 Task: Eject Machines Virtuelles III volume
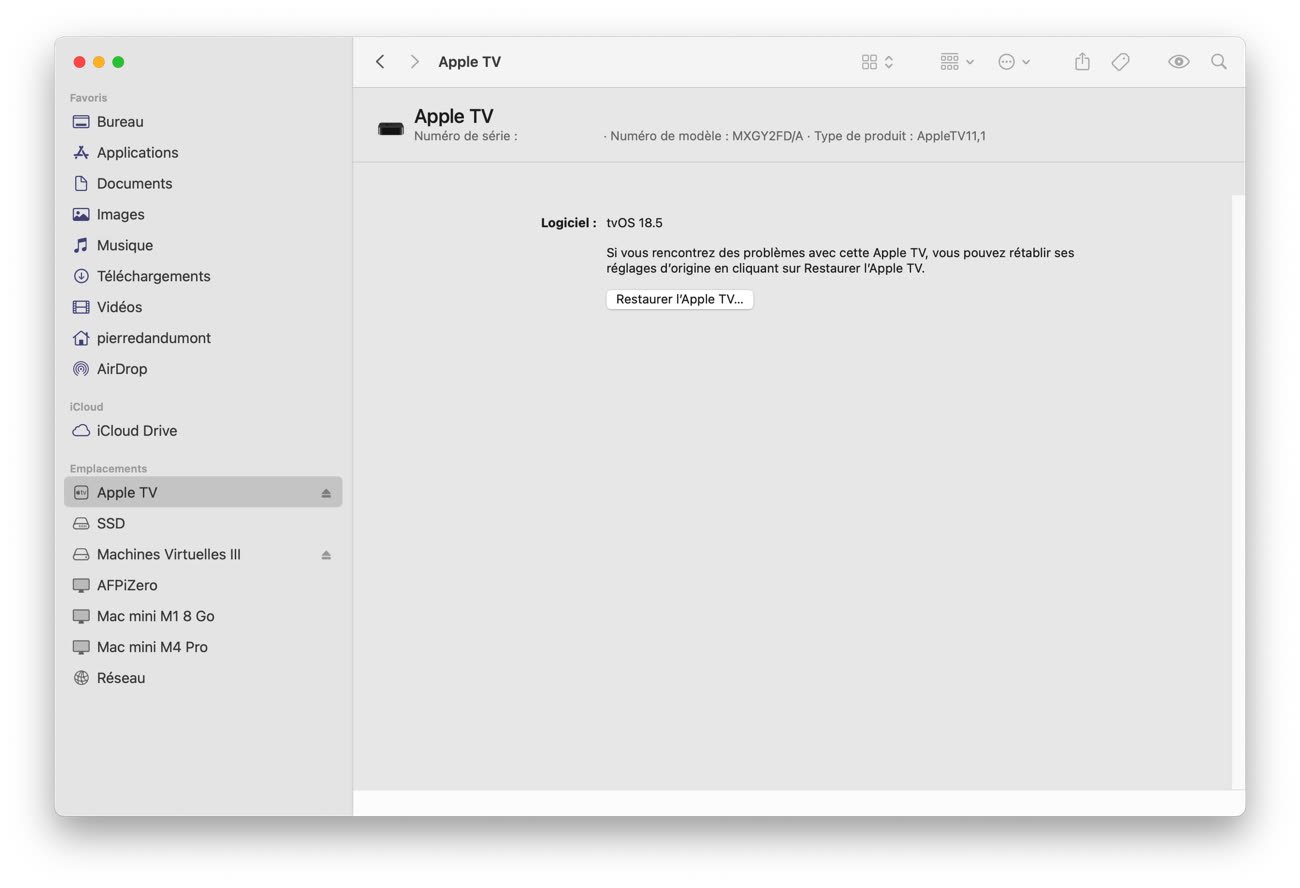pyautogui.click(x=326, y=555)
